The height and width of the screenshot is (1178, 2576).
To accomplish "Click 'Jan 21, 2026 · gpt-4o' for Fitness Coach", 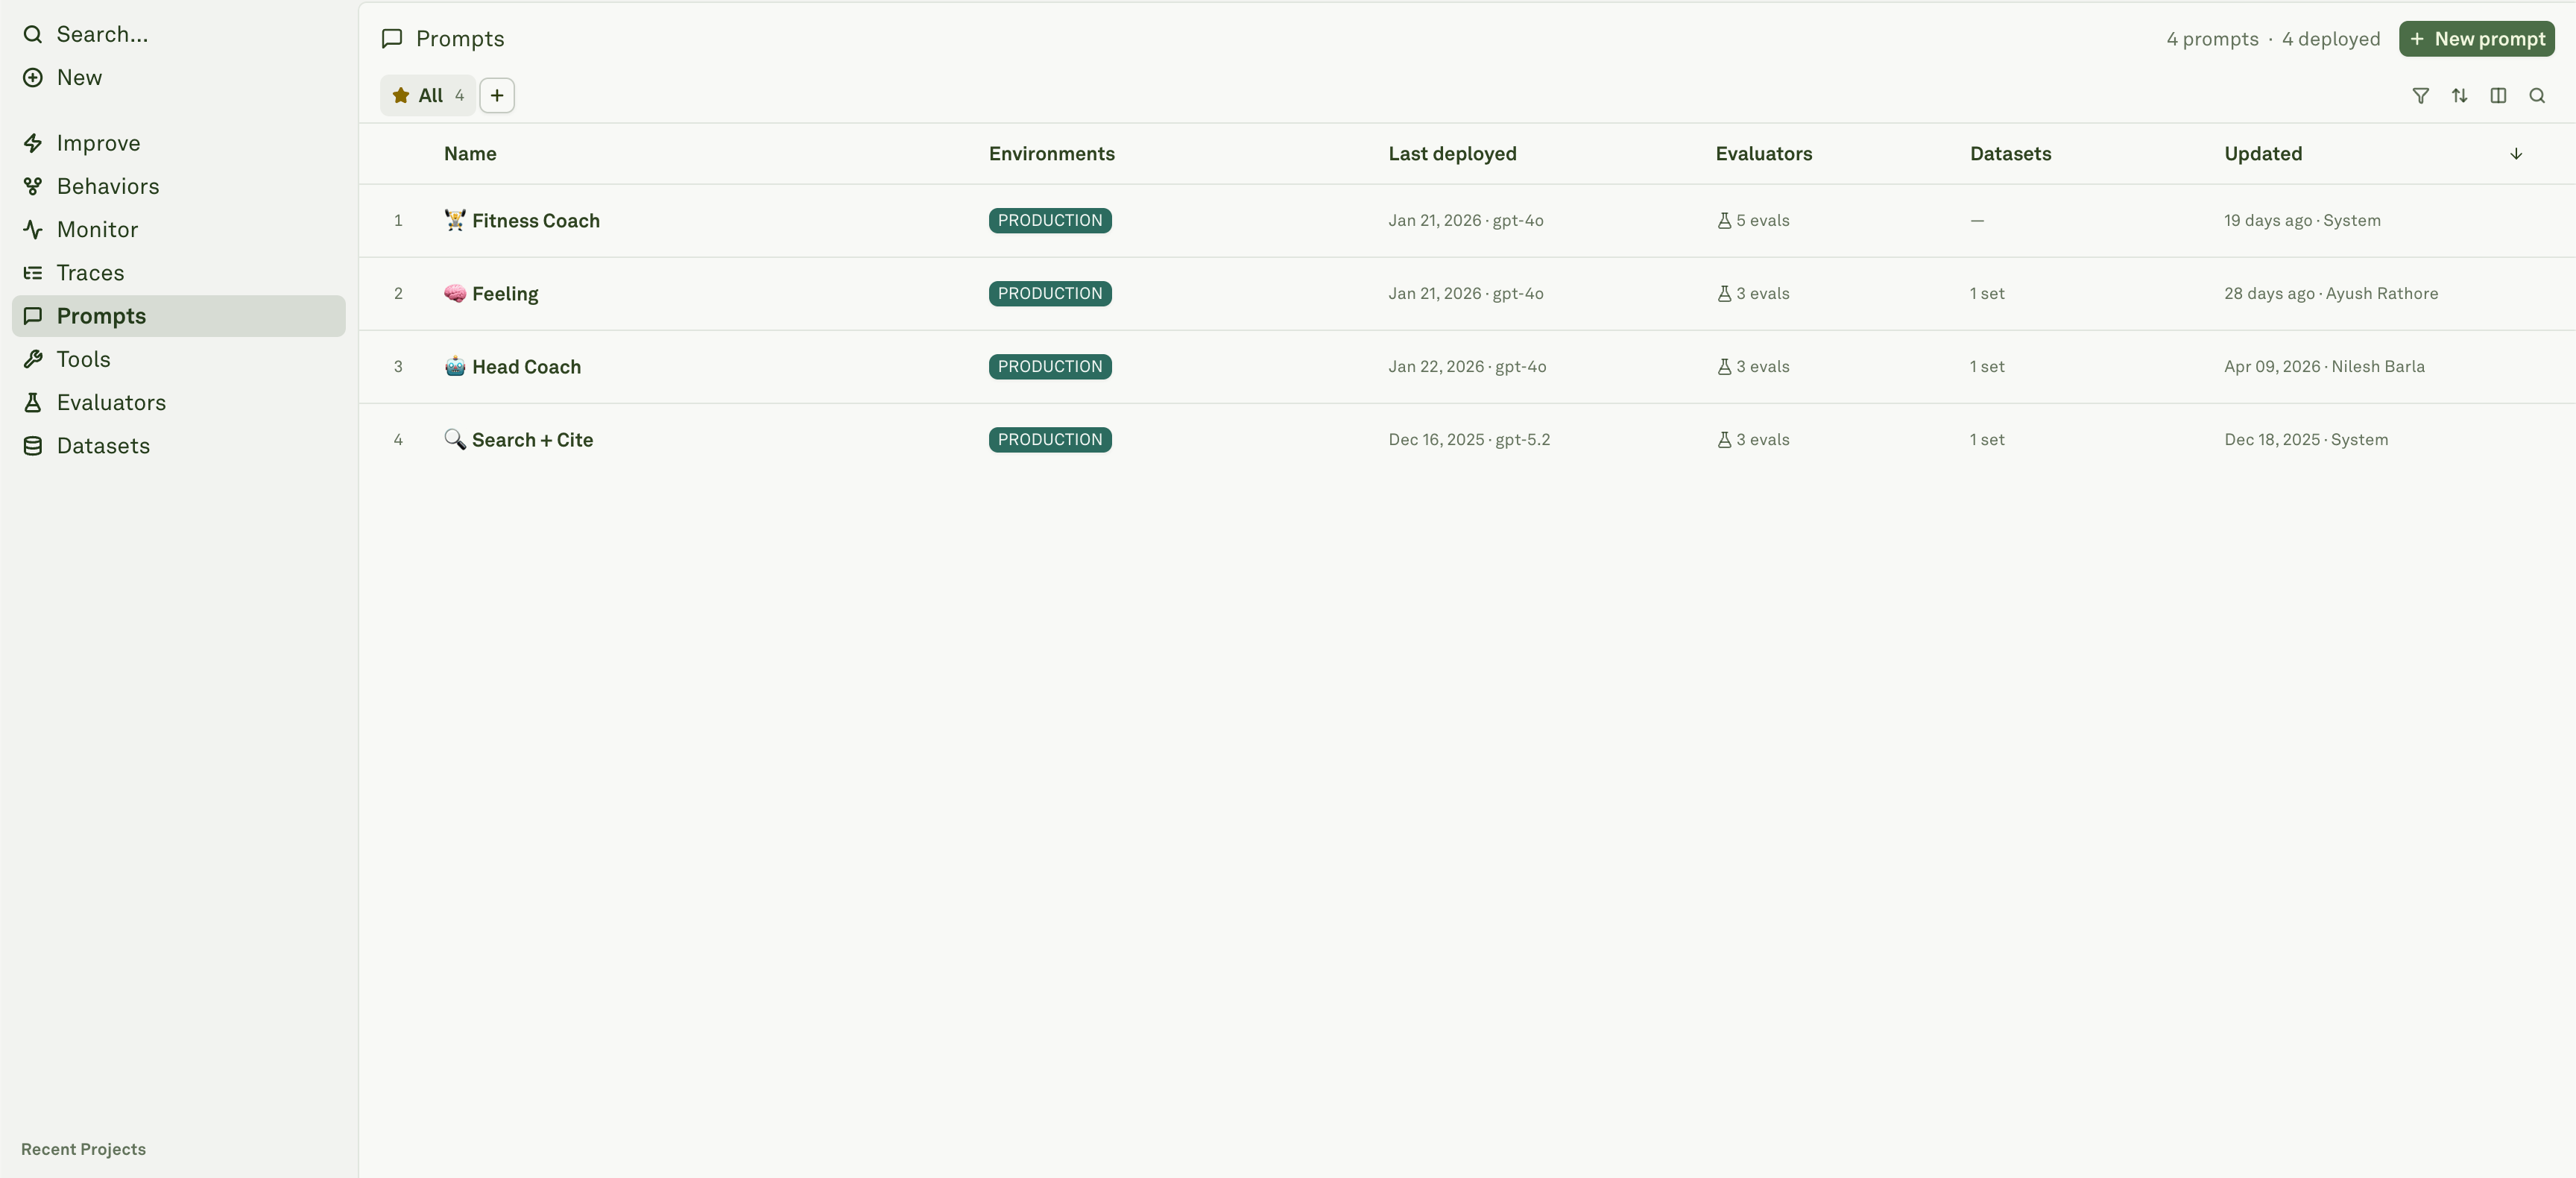I will (1465, 221).
